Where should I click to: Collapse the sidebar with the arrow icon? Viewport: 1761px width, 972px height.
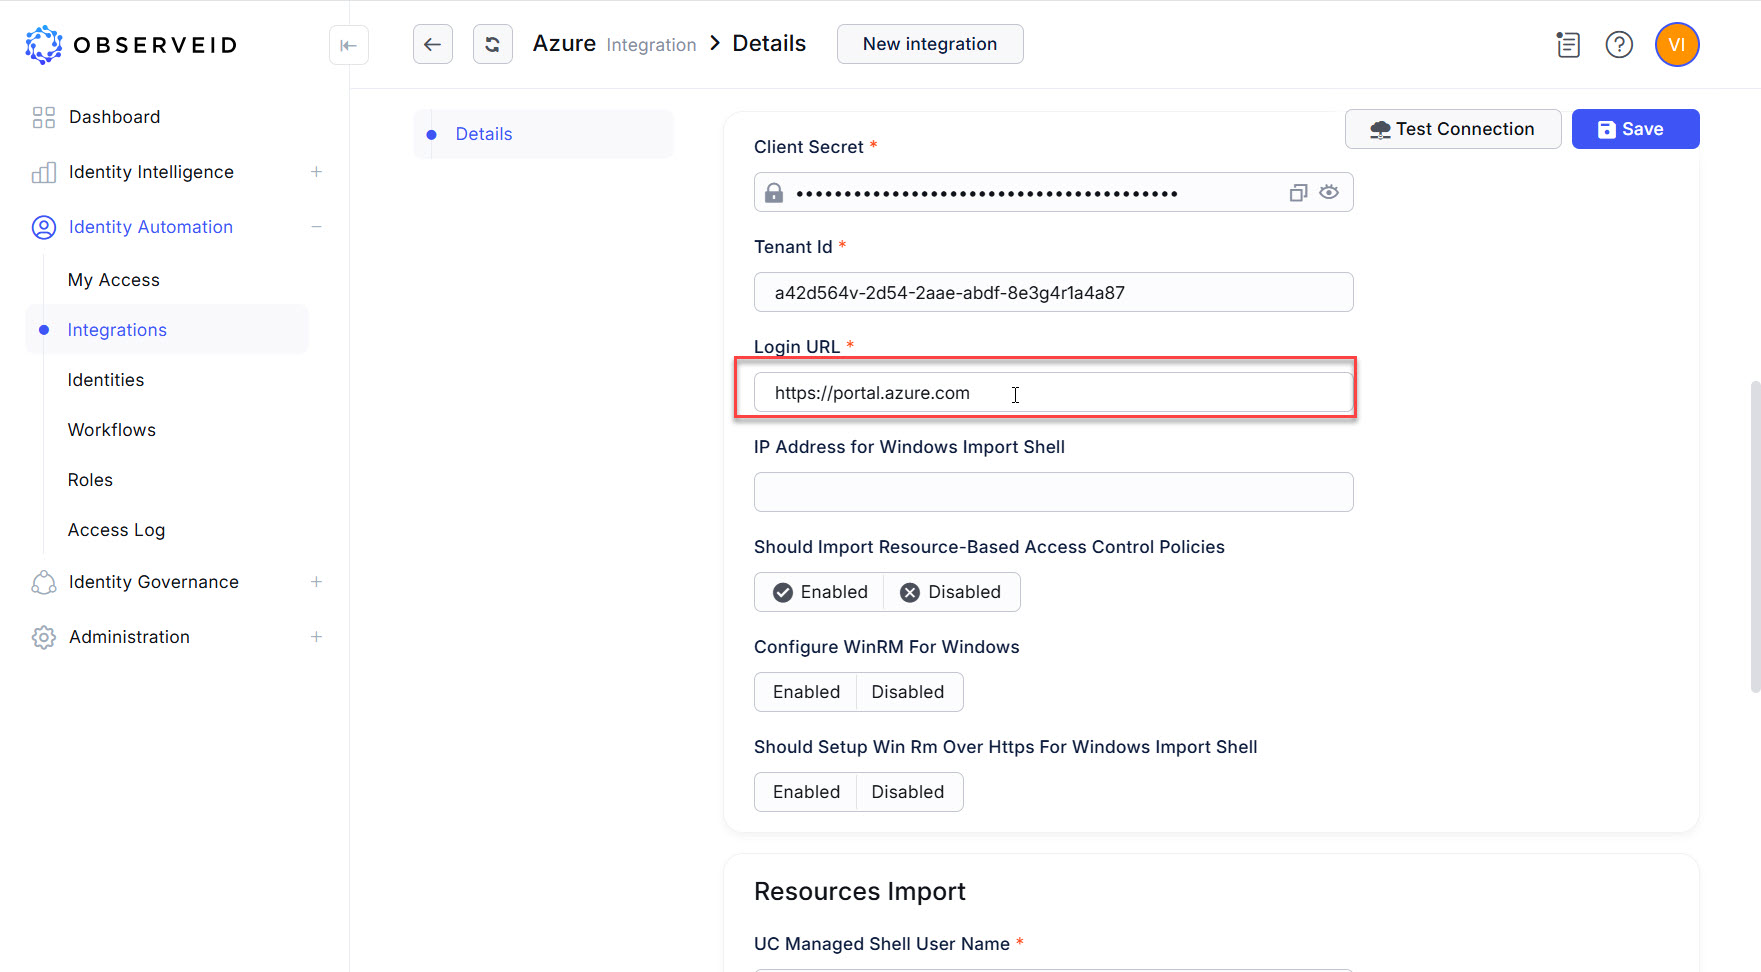coord(348,45)
